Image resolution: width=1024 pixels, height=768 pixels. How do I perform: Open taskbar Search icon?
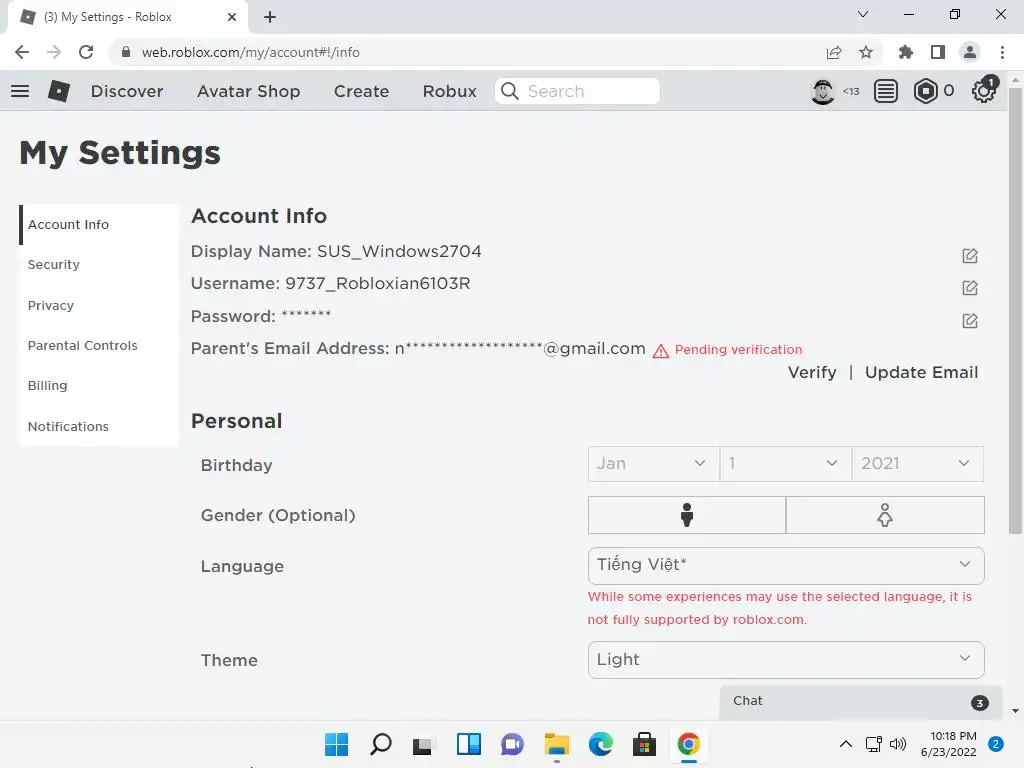click(381, 744)
